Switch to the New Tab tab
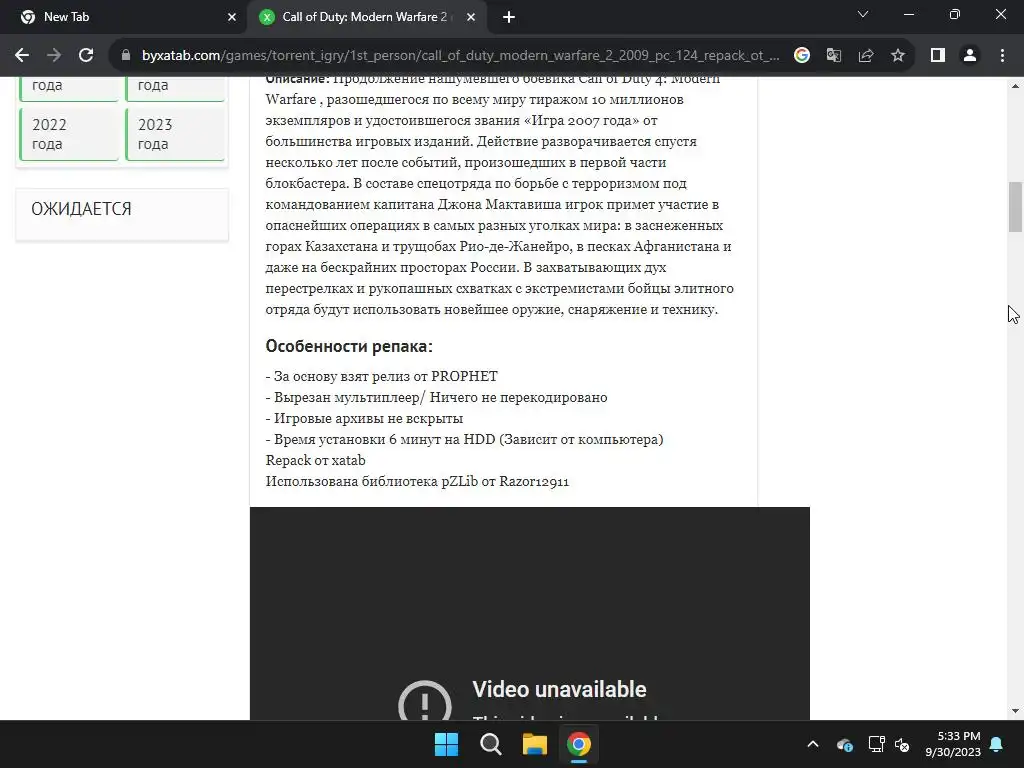Image resolution: width=1024 pixels, height=768 pixels. [x=124, y=18]
